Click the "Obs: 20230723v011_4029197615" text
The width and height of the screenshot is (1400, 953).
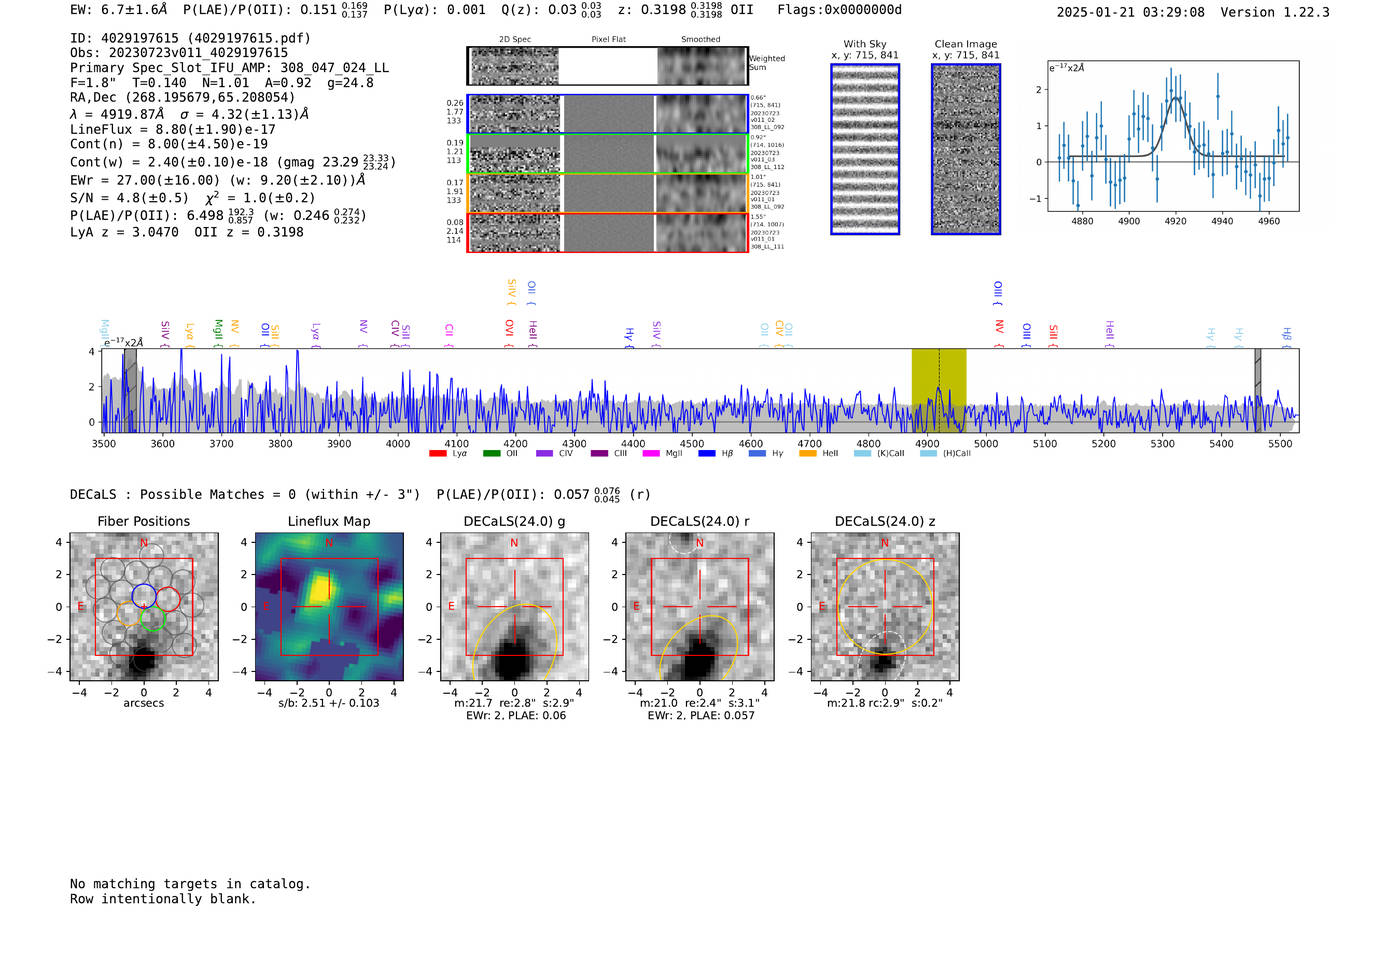pos(179,53)
